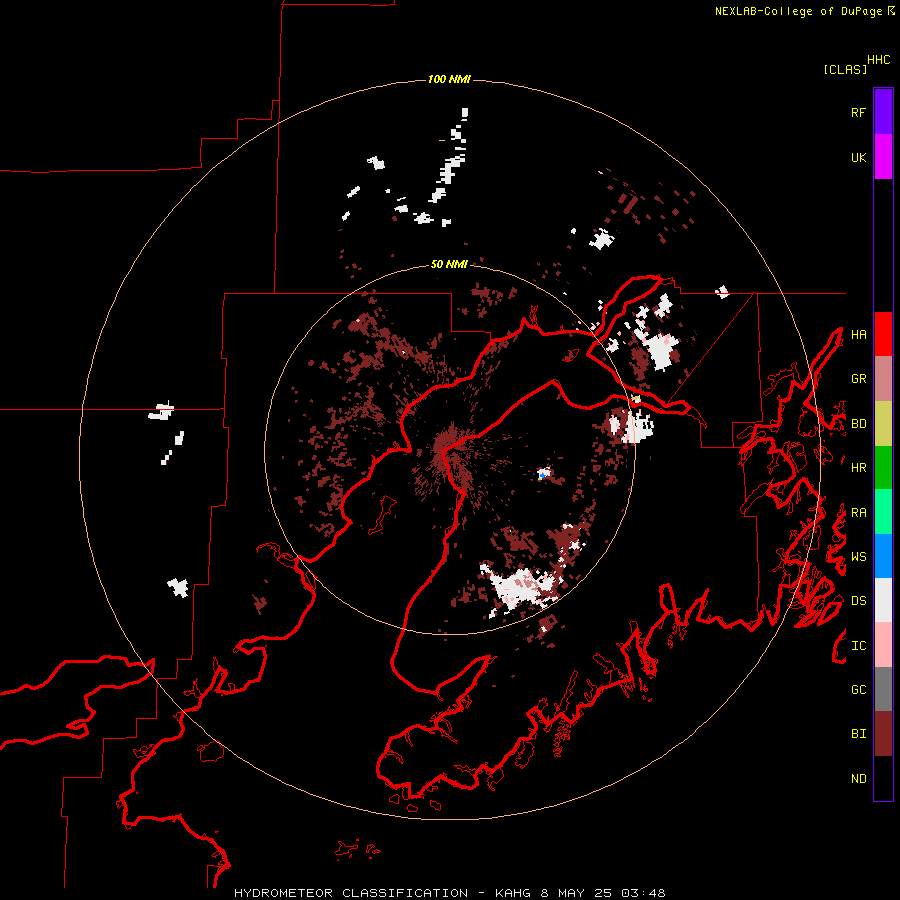The image size is (900, 900).
Task: Click the 50 NMI range ring label
Action: (x=449, y=264)
